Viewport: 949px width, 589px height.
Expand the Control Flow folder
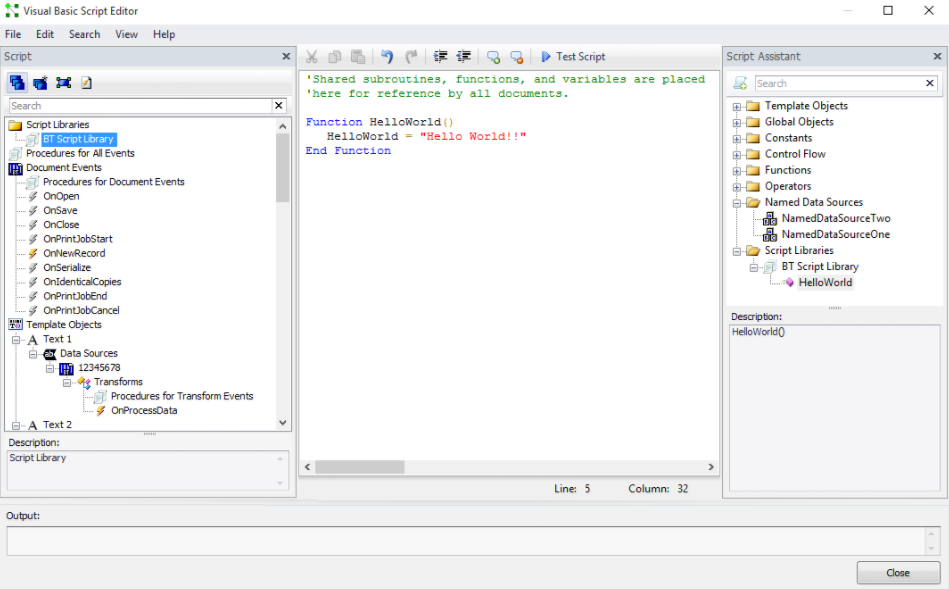click(737, 155)
